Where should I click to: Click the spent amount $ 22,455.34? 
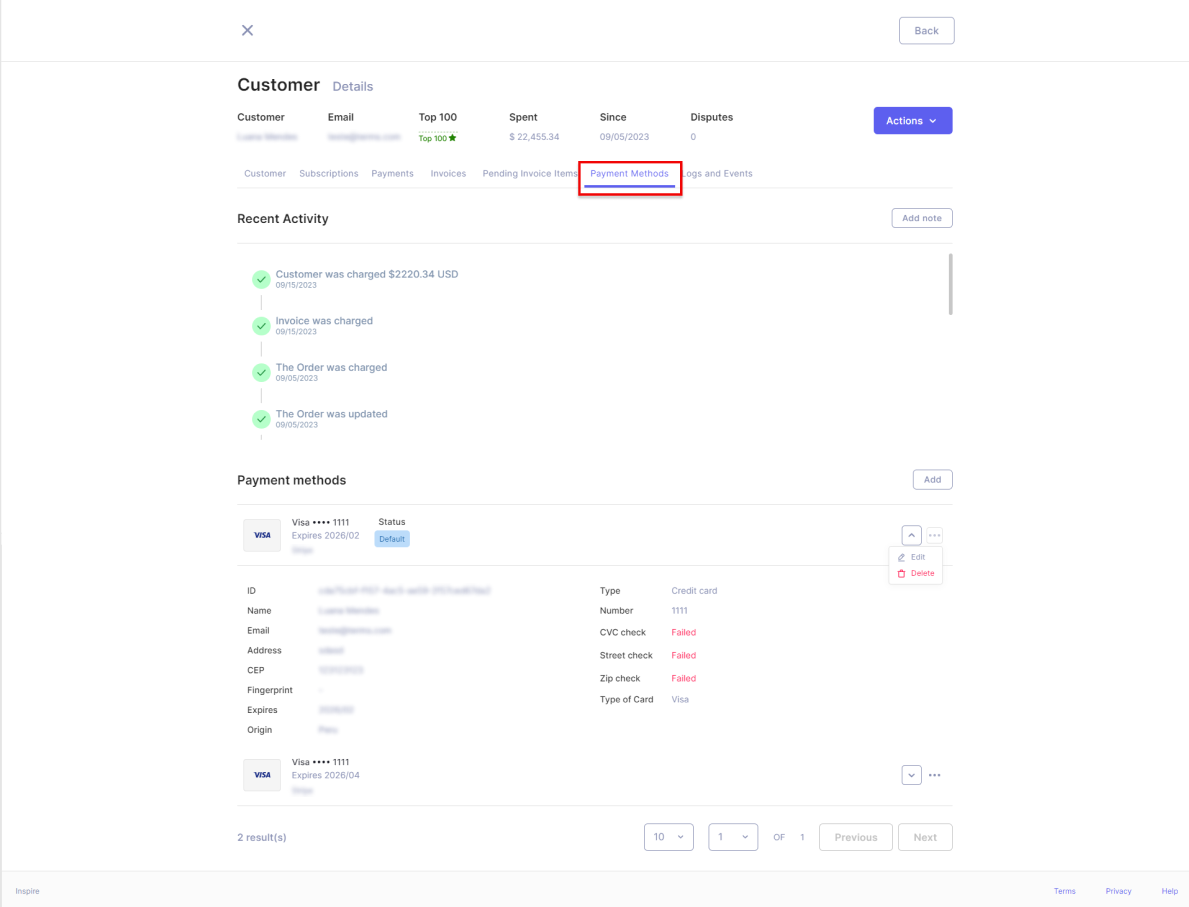tap(534, 137)
